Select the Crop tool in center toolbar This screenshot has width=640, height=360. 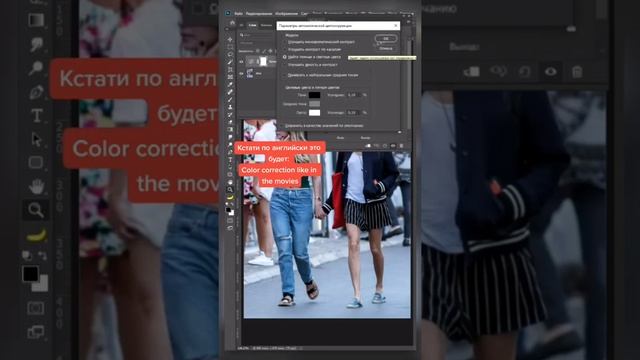230,69
